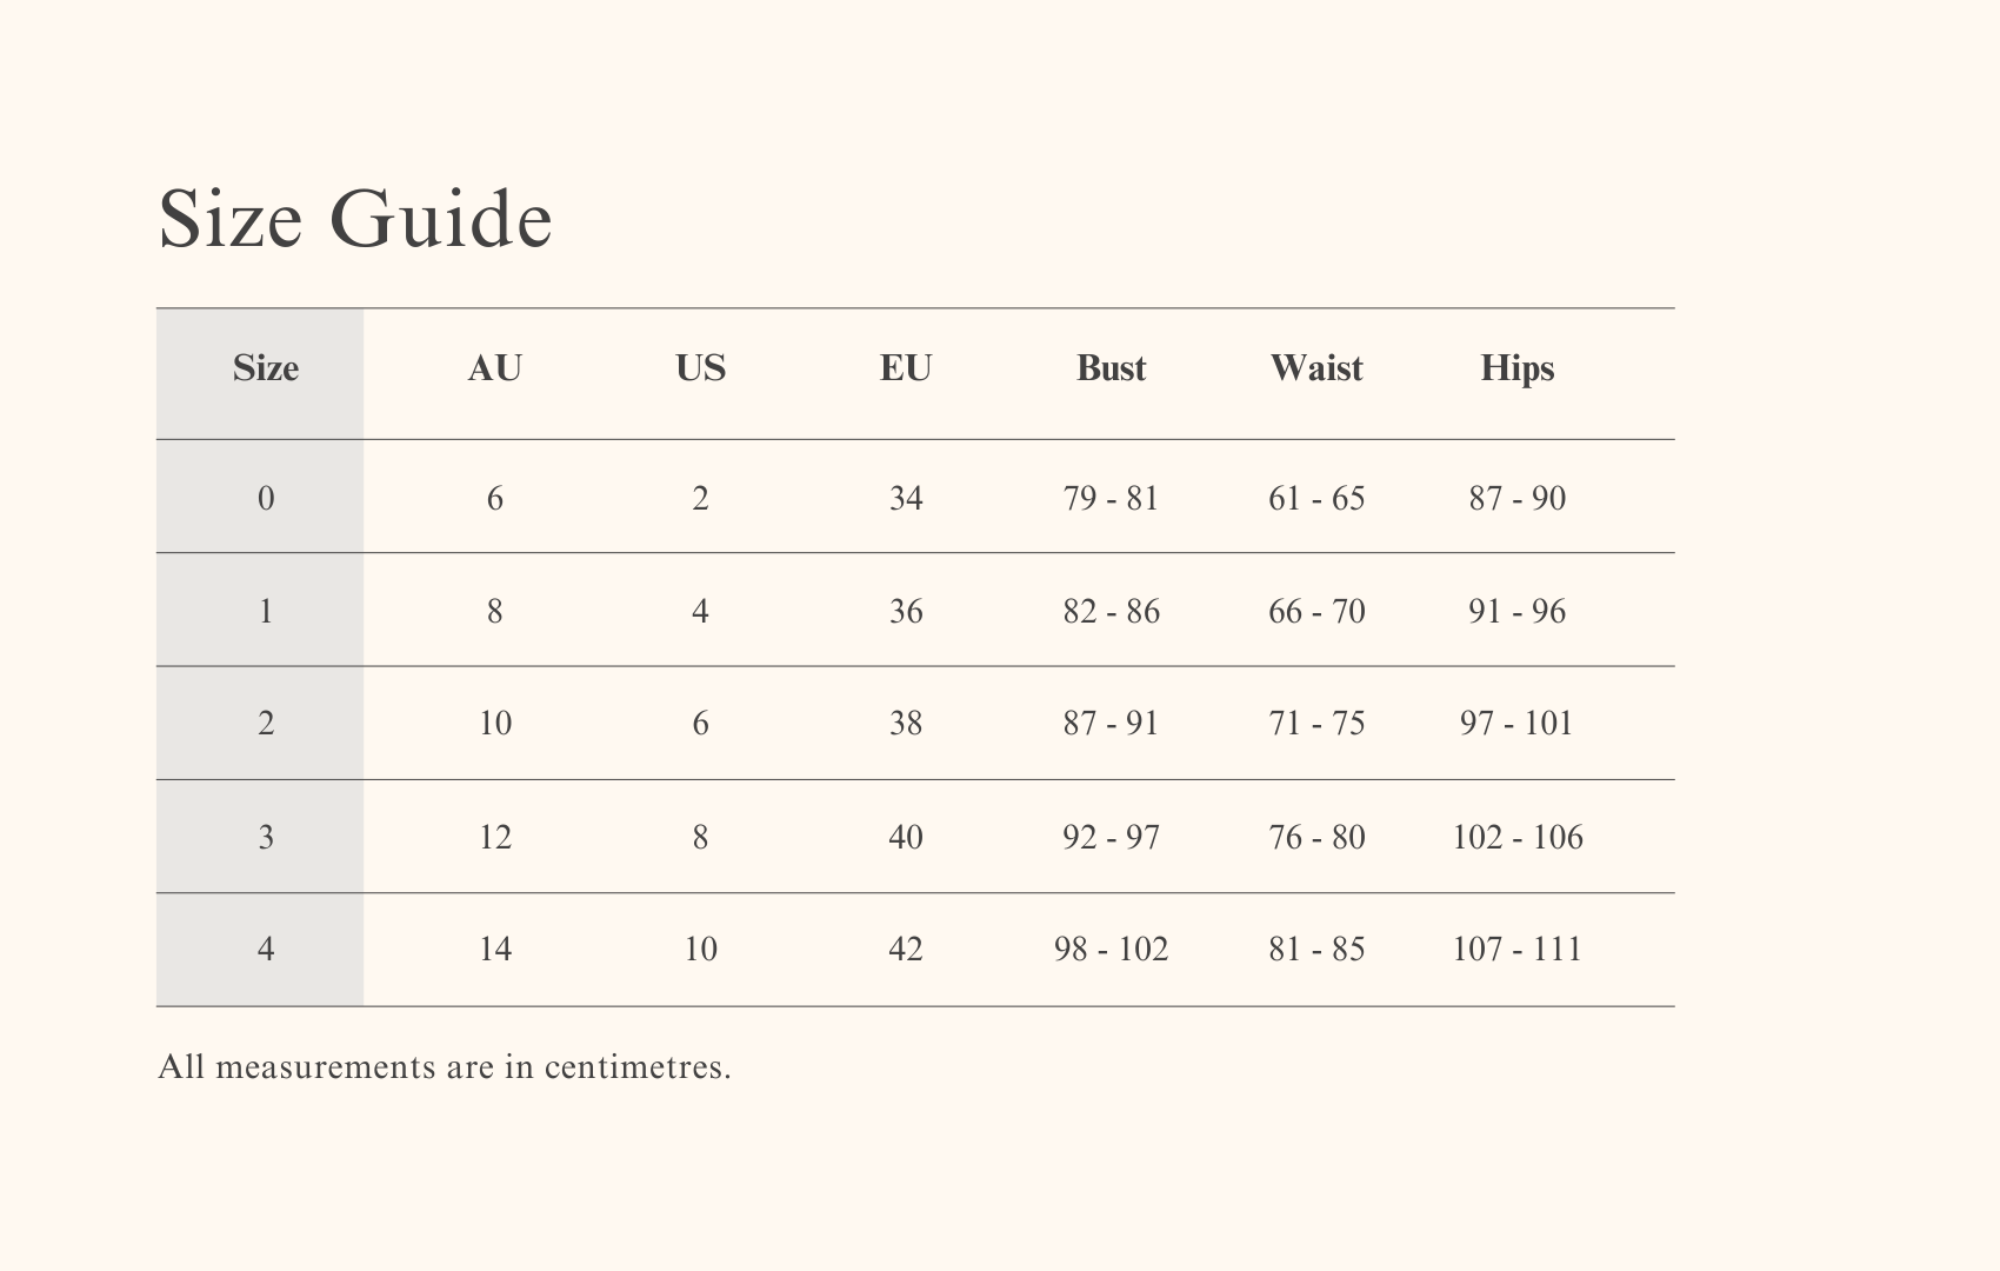
Task: Click the size 3 row label
Action: [265, 836]
